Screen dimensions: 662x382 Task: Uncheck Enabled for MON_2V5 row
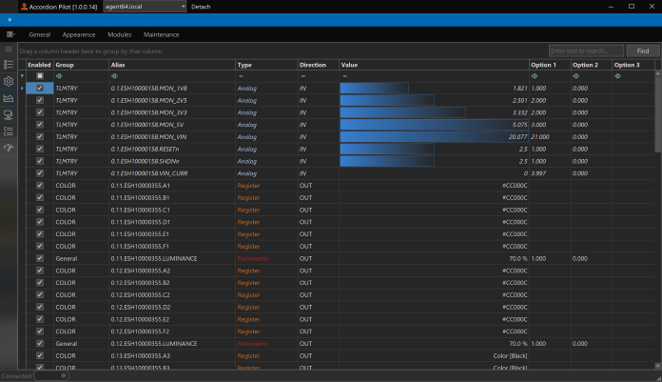coord(40,100)
